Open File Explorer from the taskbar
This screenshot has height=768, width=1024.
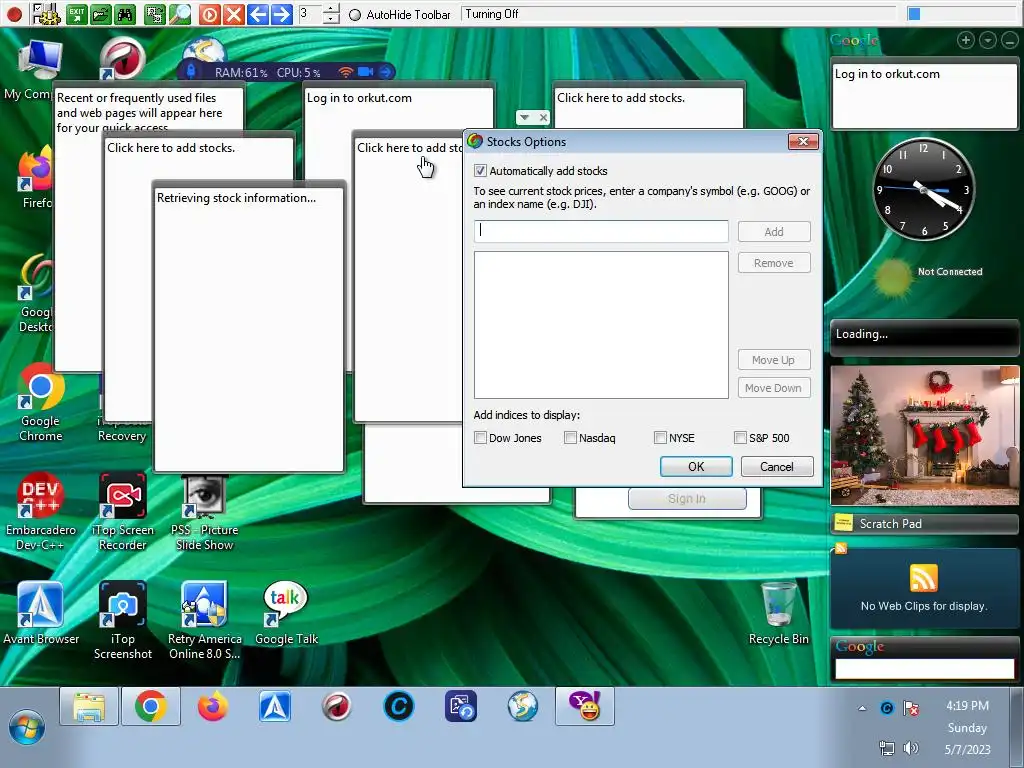(x=89, y=707)
